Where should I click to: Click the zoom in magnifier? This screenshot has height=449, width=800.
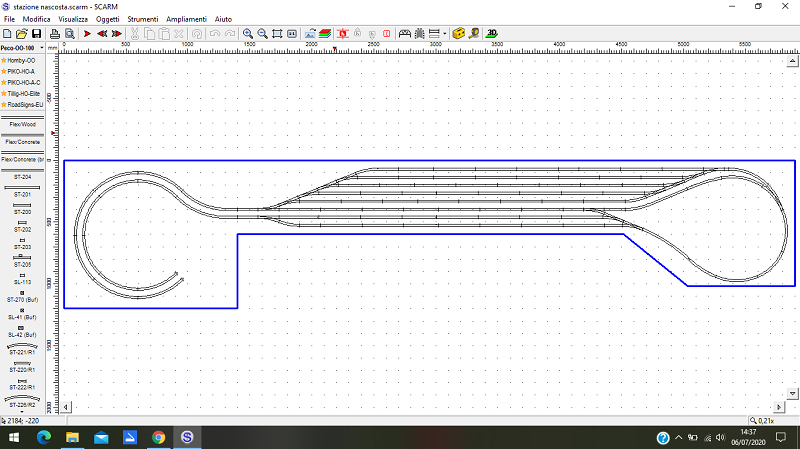tap(248, 33)
